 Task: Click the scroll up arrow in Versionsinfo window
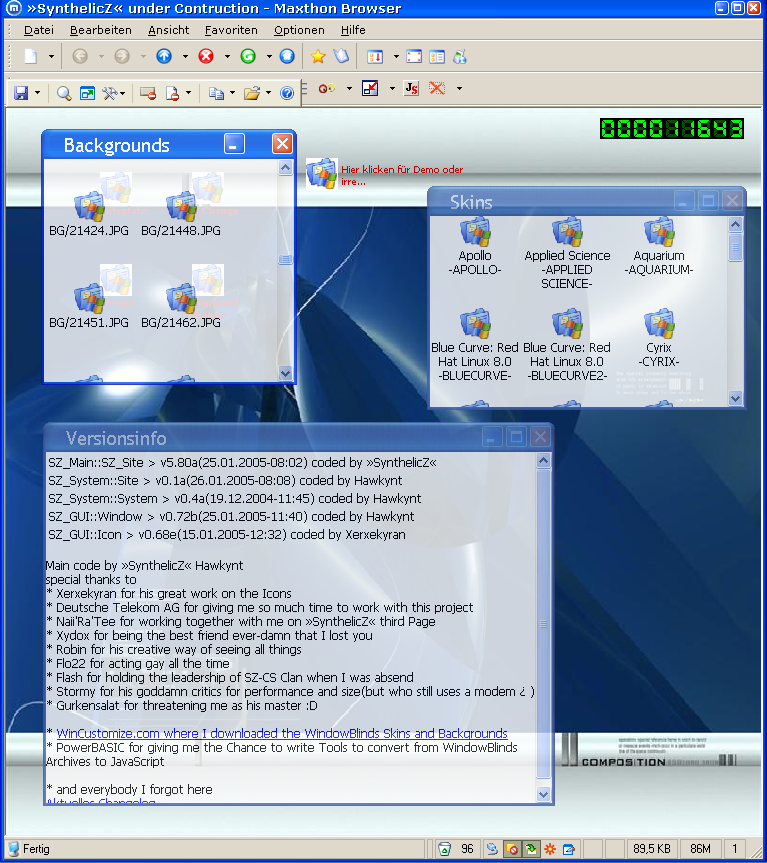[543, 461]
